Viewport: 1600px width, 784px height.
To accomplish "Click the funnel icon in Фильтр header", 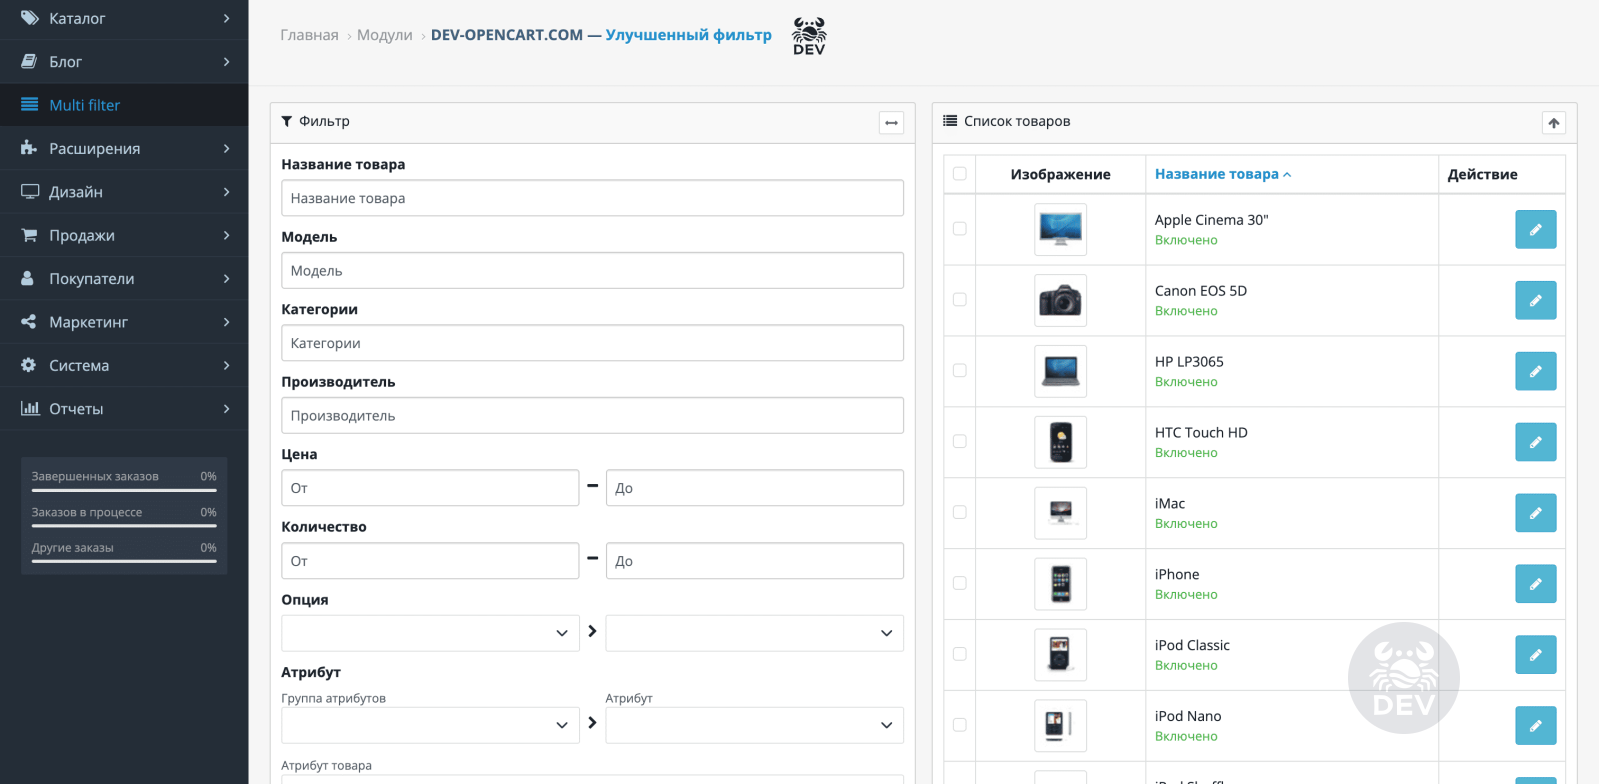I will pos(287,121).
